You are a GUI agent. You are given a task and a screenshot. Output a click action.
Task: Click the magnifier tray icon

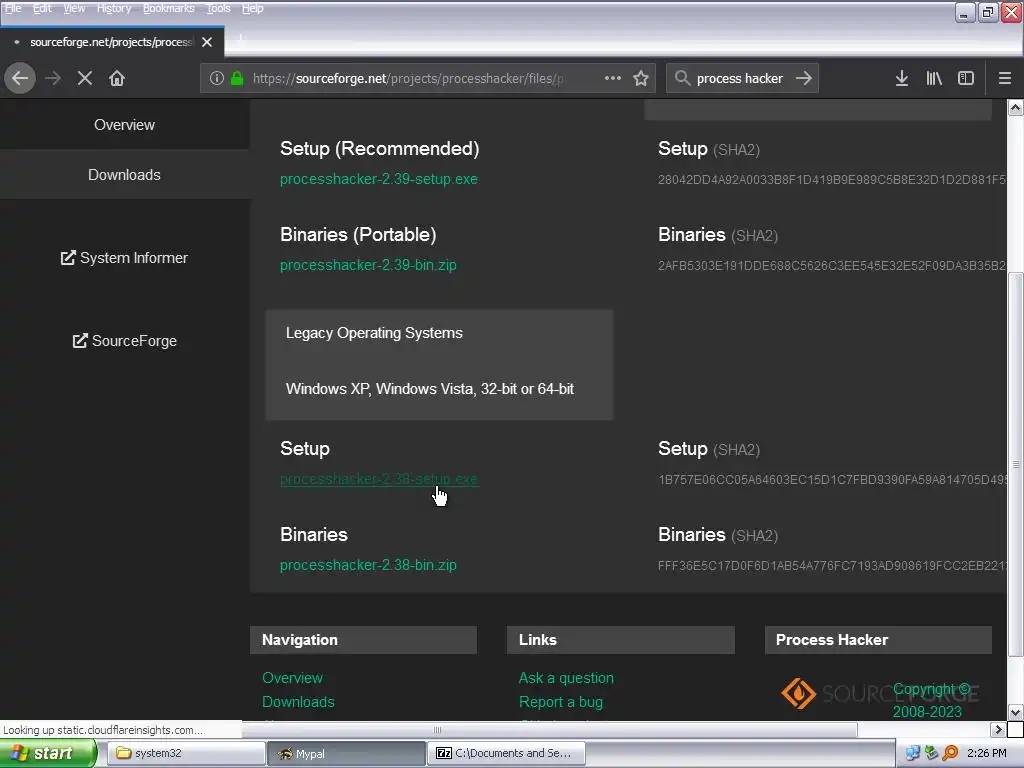click(950, 754)
